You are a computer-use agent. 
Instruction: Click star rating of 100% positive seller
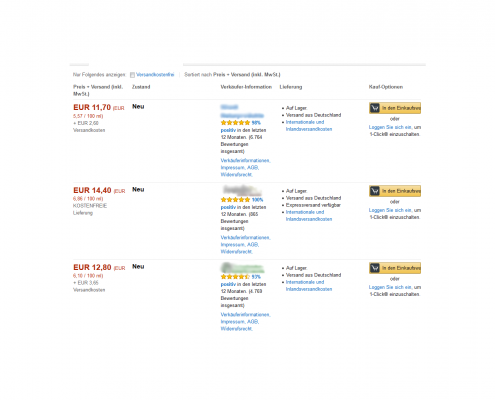coord(235,200)
